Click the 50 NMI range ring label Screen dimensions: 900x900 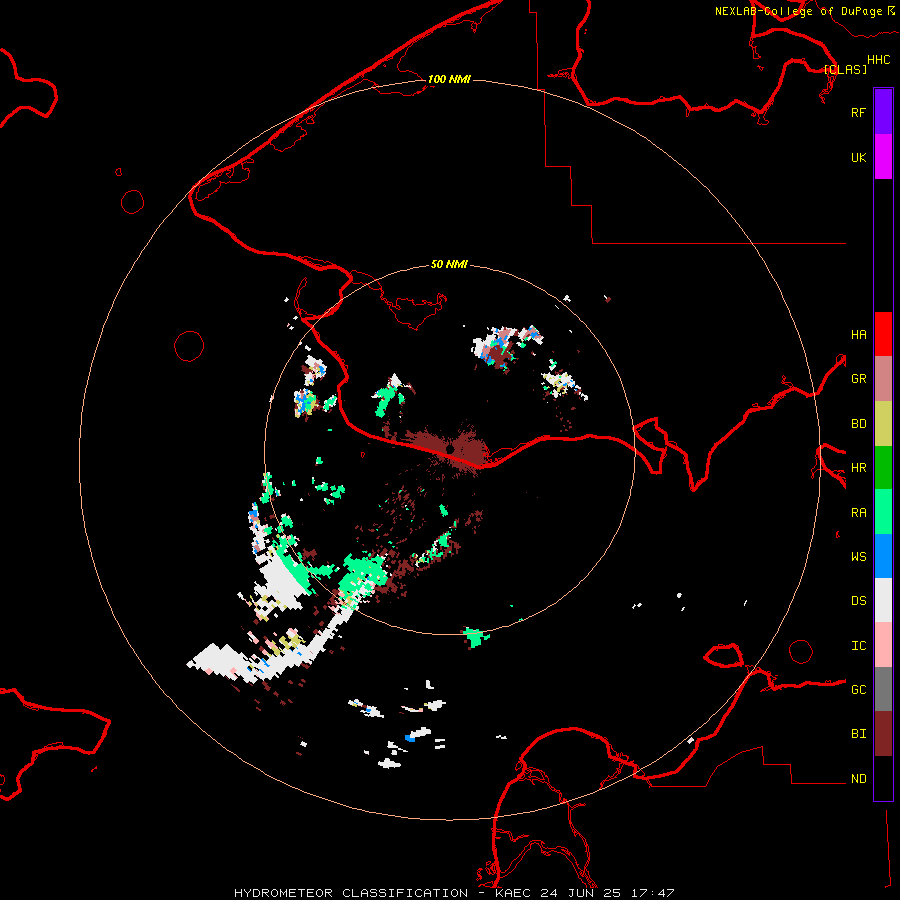tap(449, 264)
